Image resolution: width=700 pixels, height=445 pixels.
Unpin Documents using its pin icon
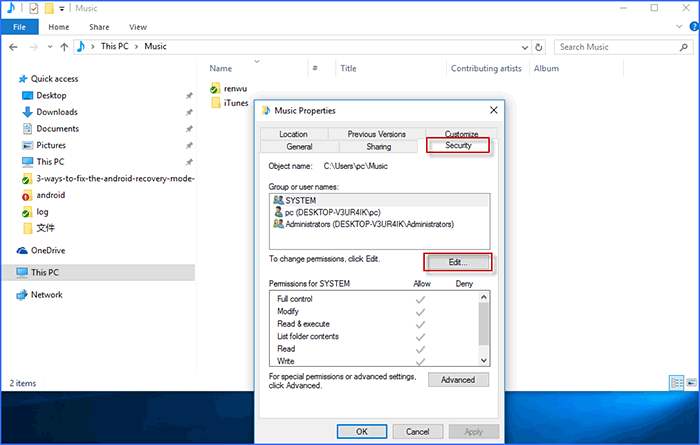tap(189, 129)
